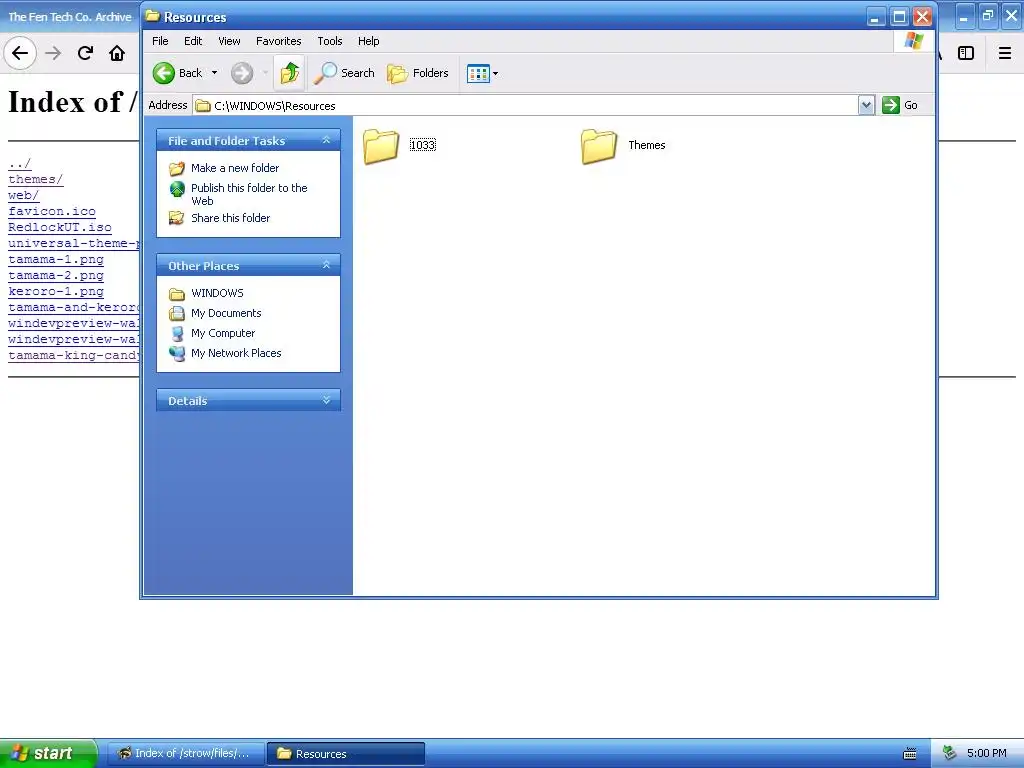Screen dimensions: 1024x768
Task: Open tamama-2.png link
Action: [56, 275]
